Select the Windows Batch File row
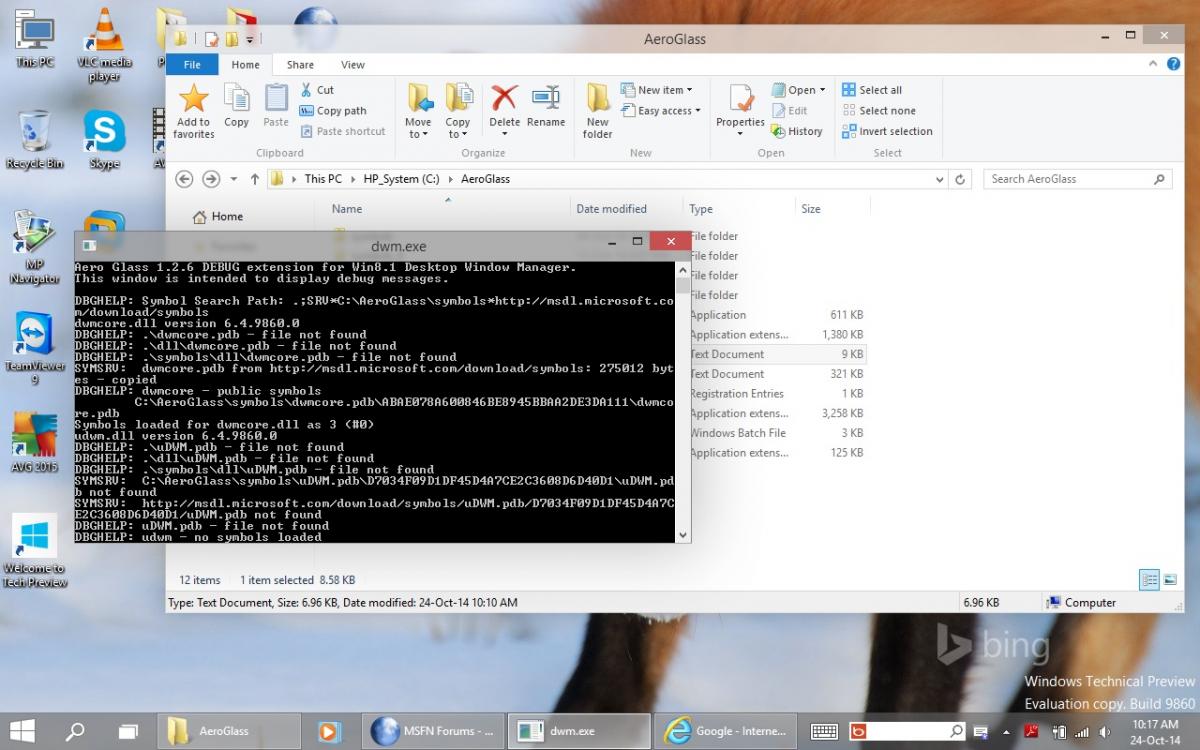The width and height of the screenshot is (1200, 750). point(777,433)
